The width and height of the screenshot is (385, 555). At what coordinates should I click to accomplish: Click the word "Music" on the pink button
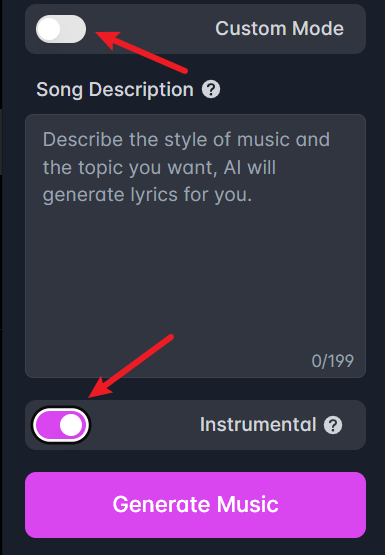(x=248, y=504)
